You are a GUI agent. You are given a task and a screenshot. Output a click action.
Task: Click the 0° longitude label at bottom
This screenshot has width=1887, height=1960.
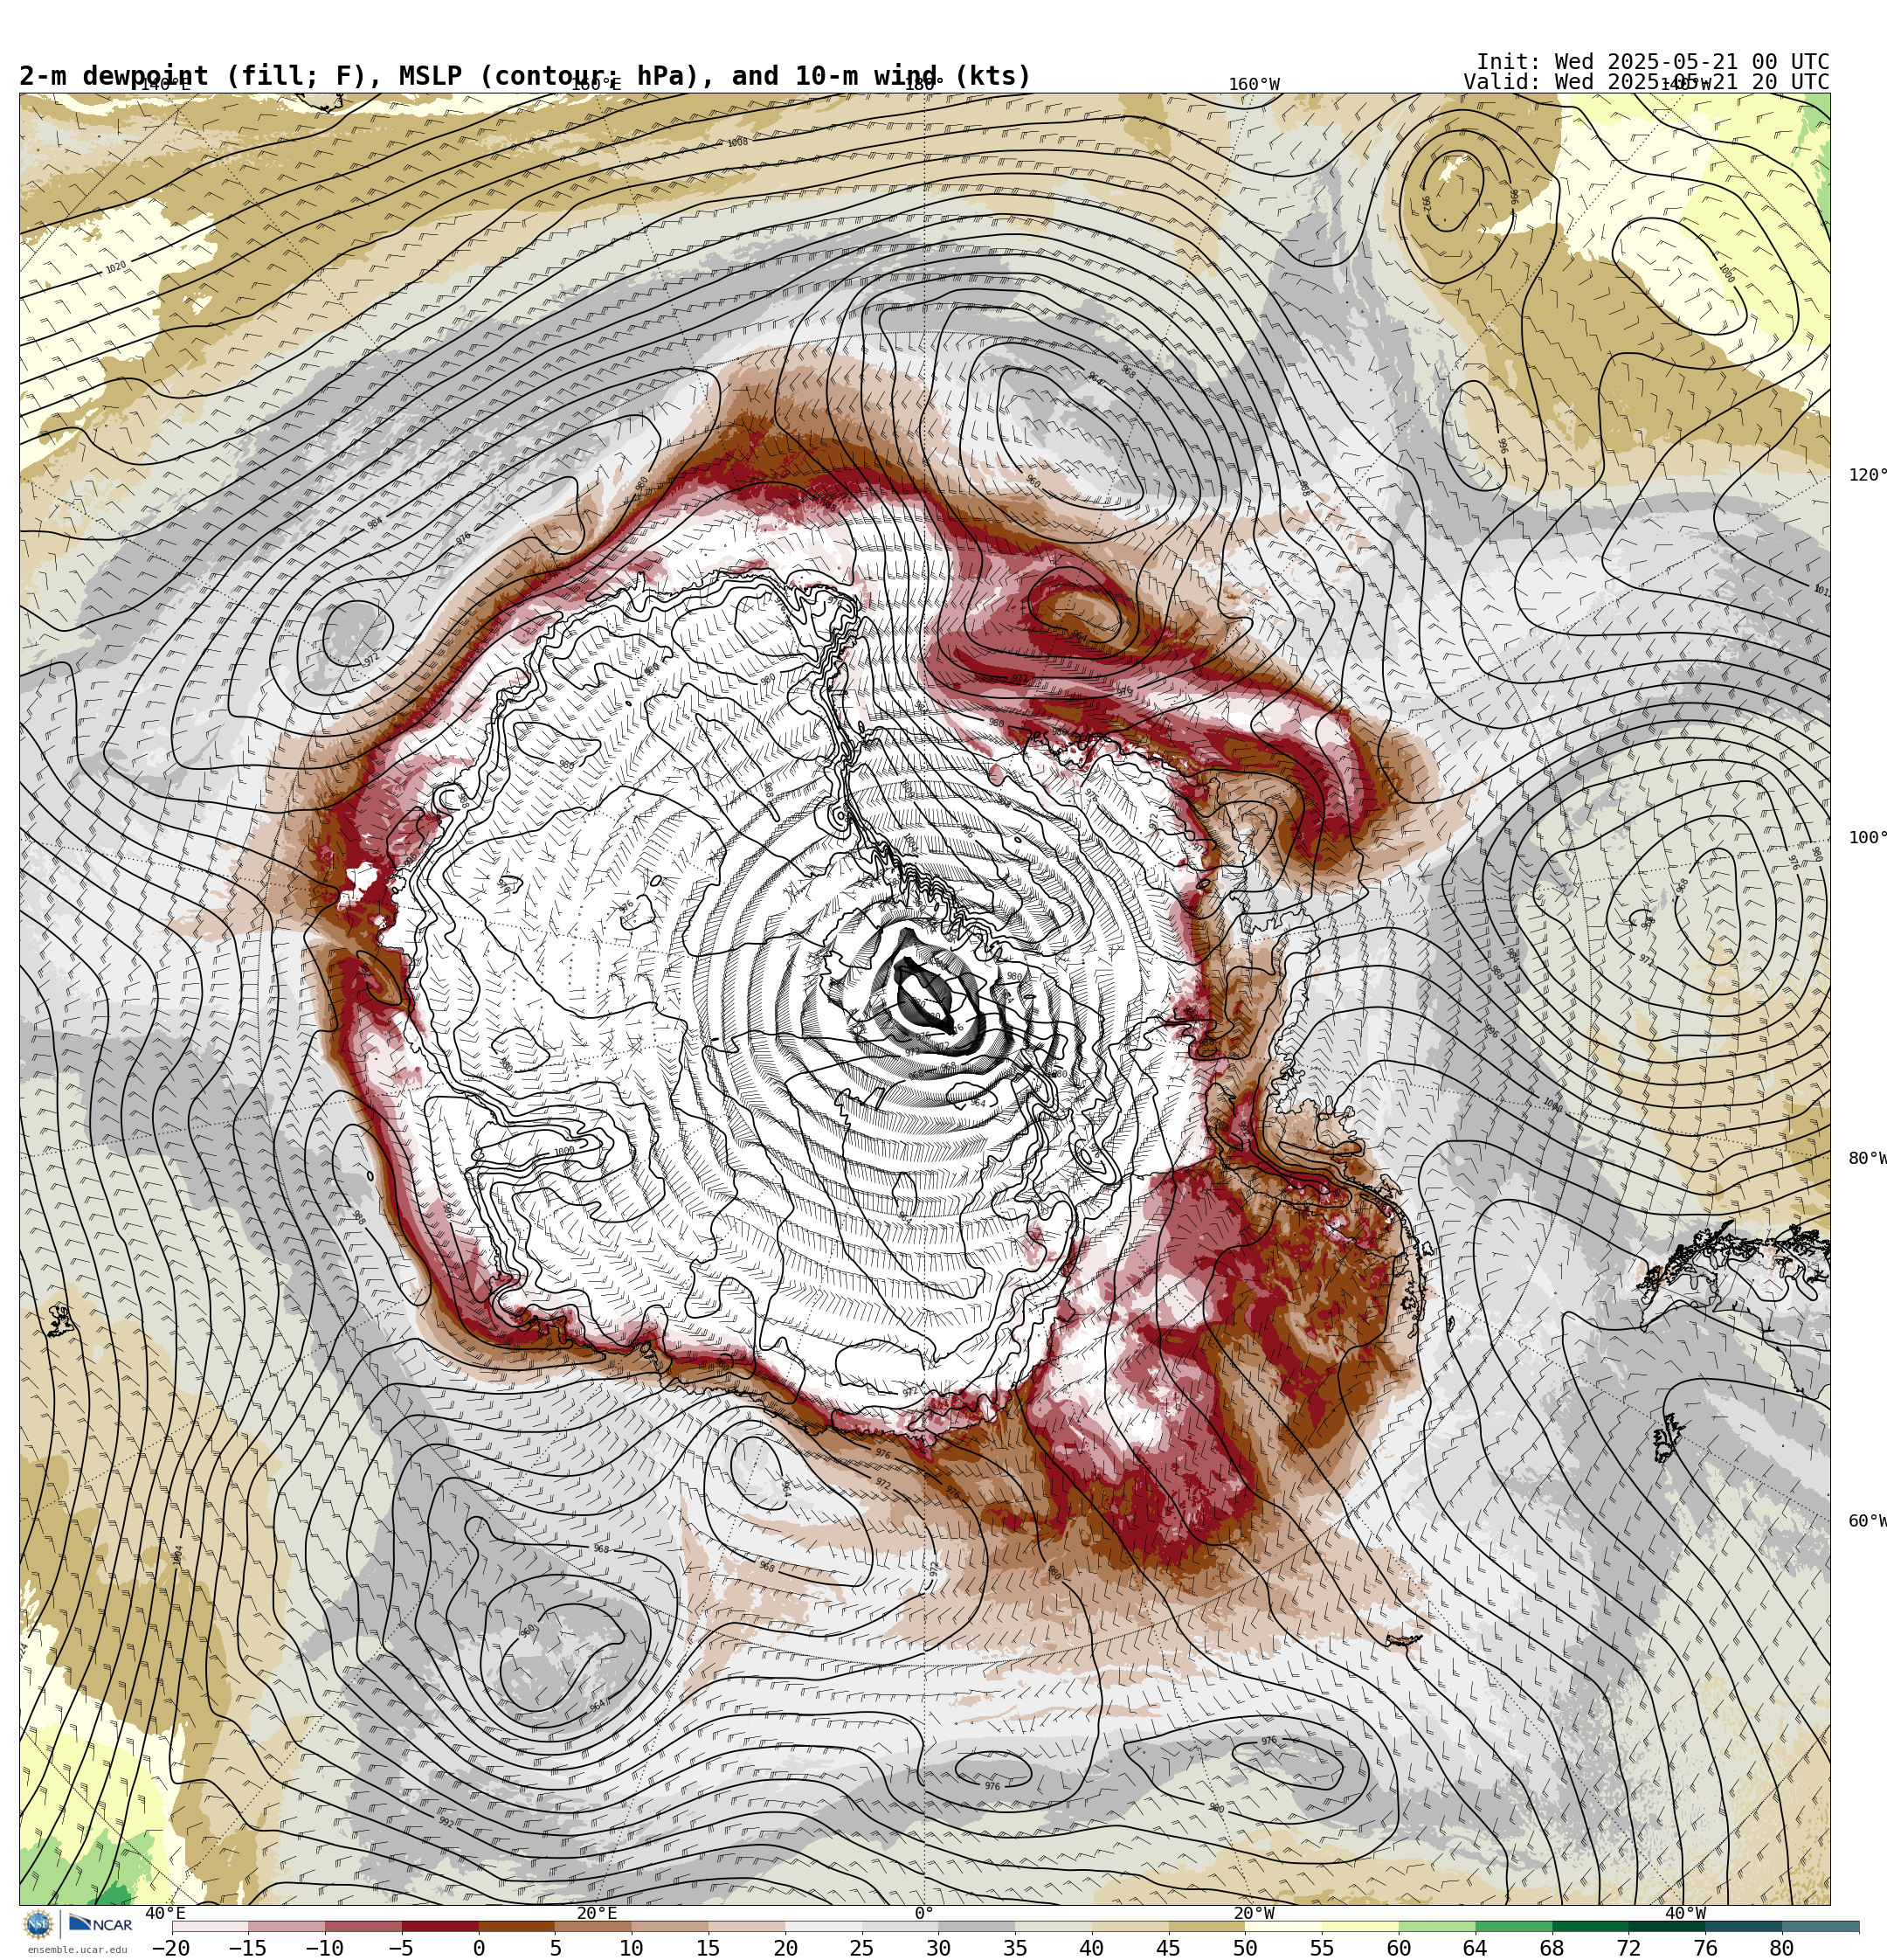[x=924, y=1914]
